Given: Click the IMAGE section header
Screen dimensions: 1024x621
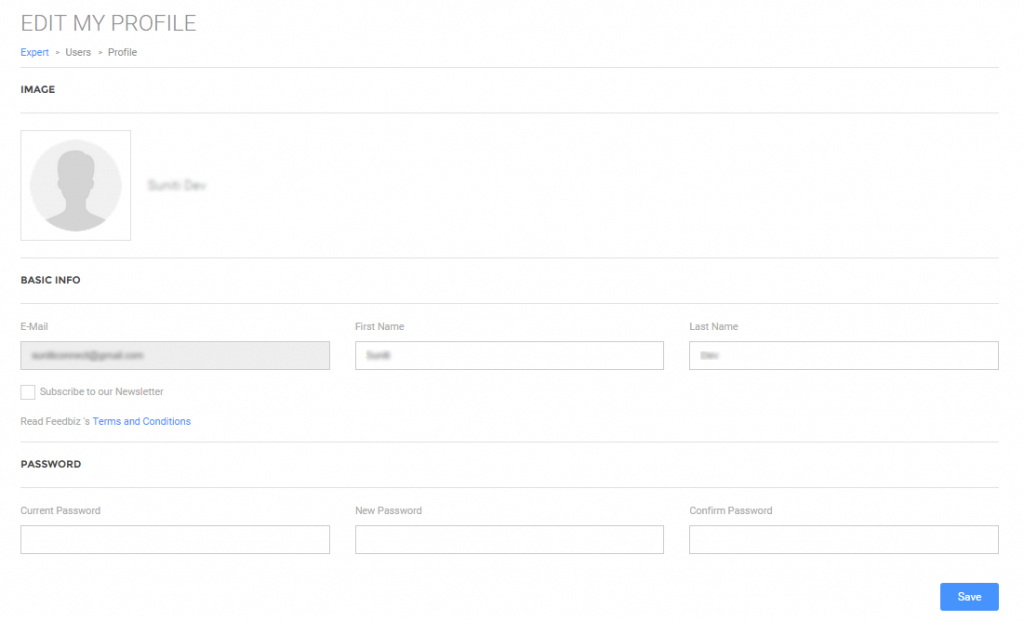Looking at the screenshot, I should tap(38, 89).
